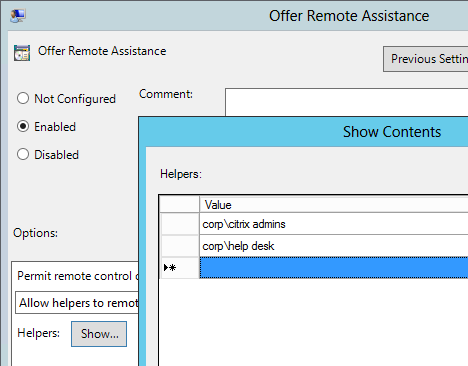
Task: Click the window system icon in title bar
Action: [x=18, y=16]
